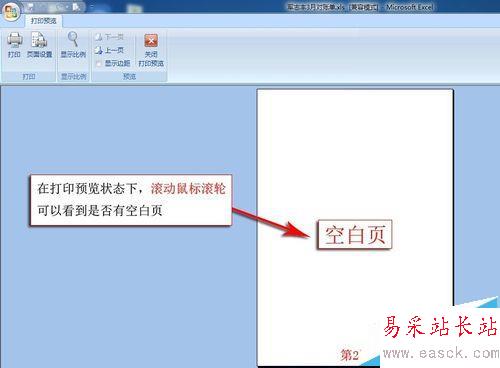Screen dimensions: 500x368
Task: Go to 下一页 next page
Action: tap(109, 37)
